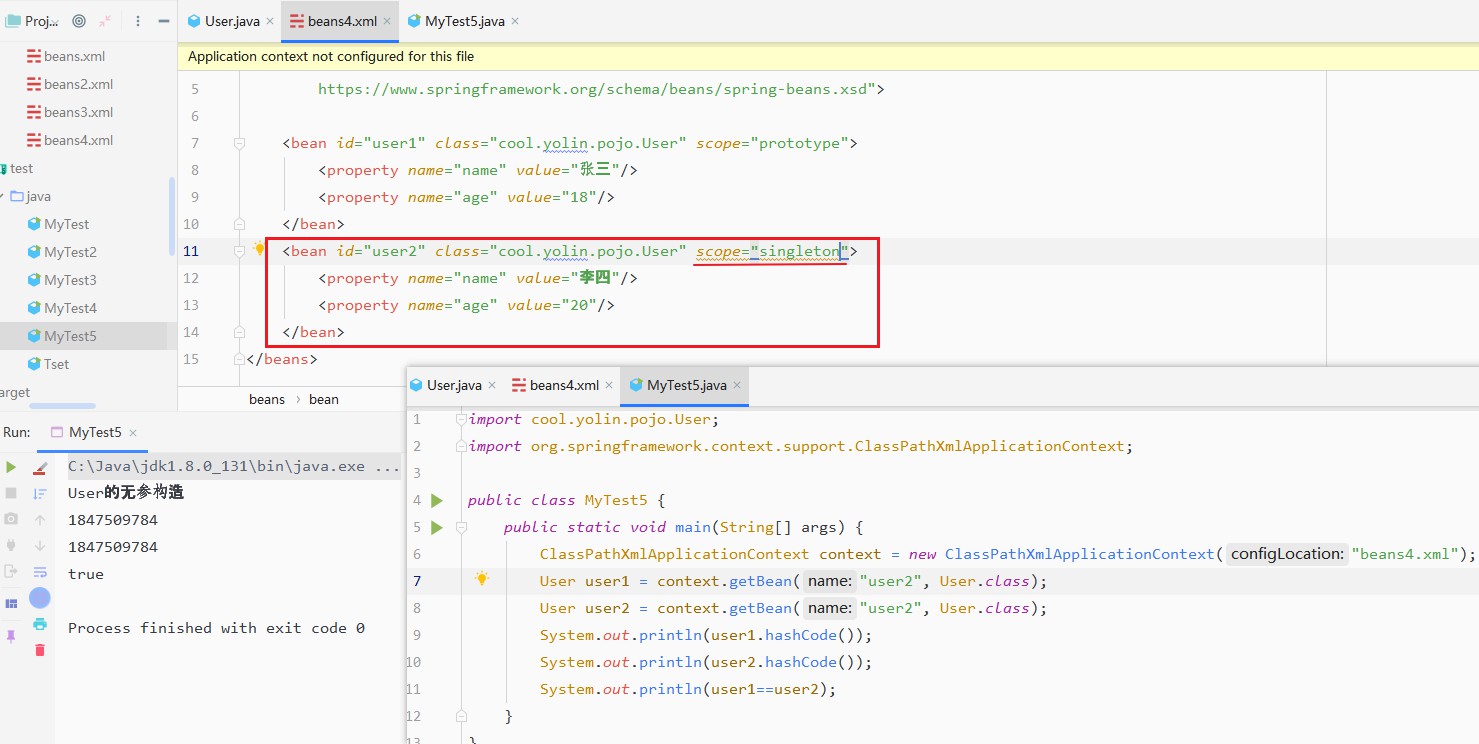
Task: Click the lightbulb on MyTest5 line 7
Action: point(482,578)
